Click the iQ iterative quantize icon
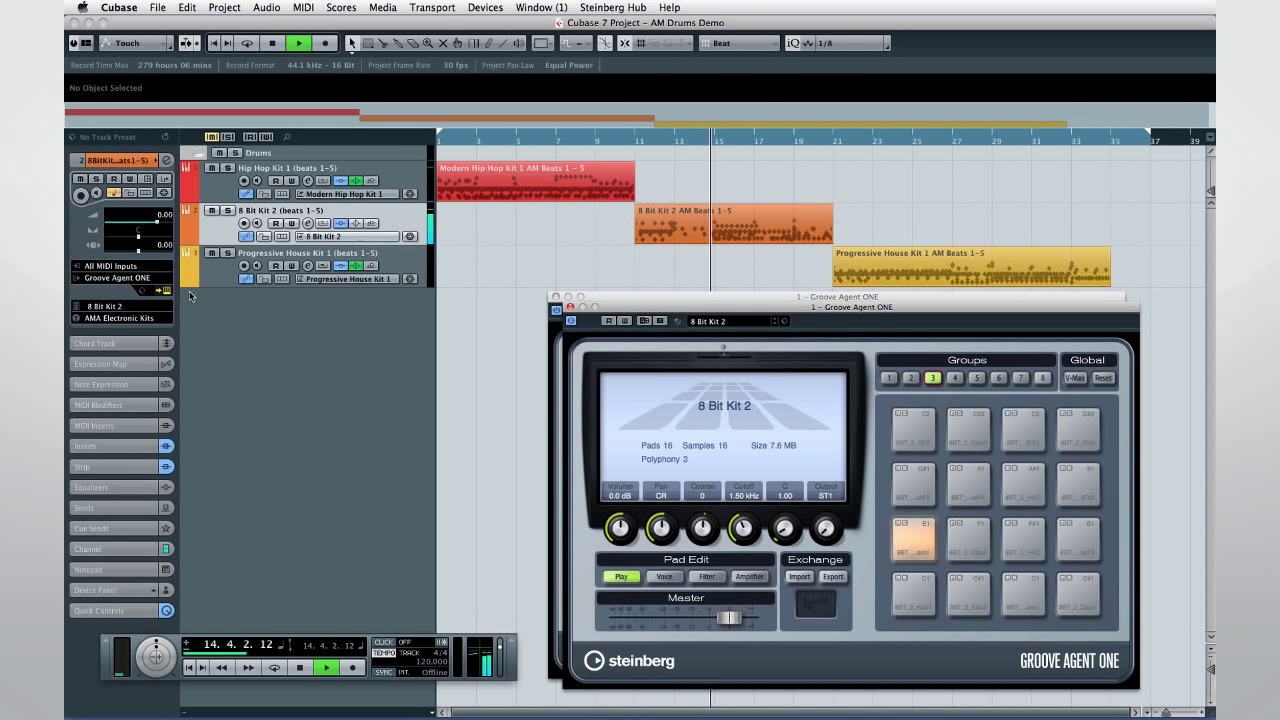This screenshot has height=720, width=1280. (793, 43)
